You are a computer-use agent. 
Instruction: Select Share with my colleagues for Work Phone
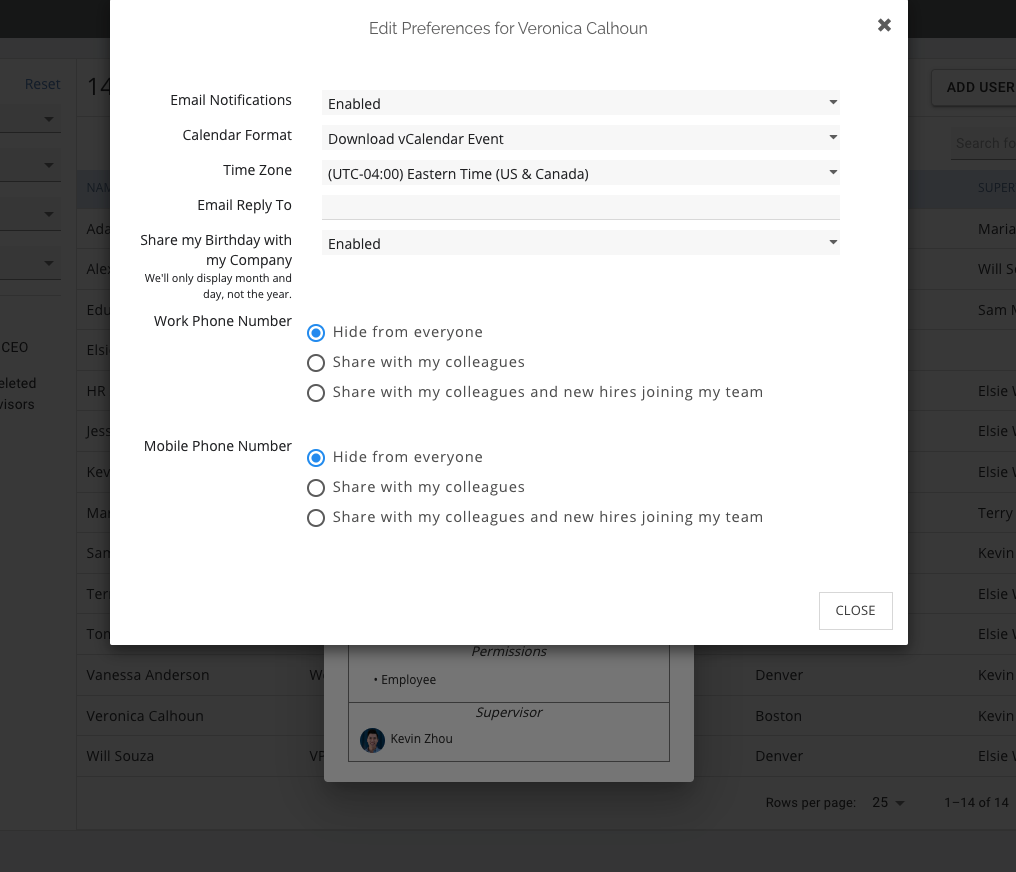point(316,363)
